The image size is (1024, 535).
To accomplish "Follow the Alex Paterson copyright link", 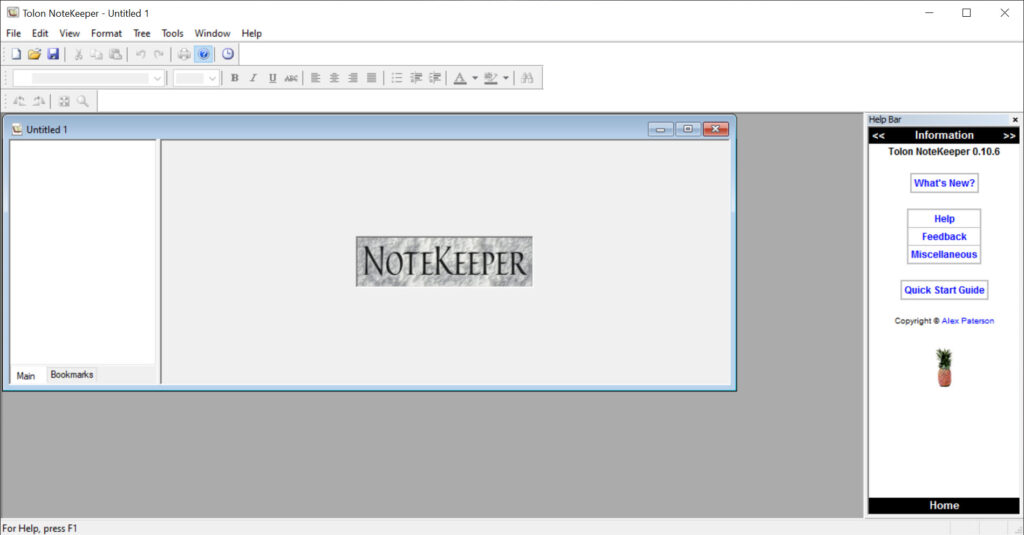I will point(967,321).
